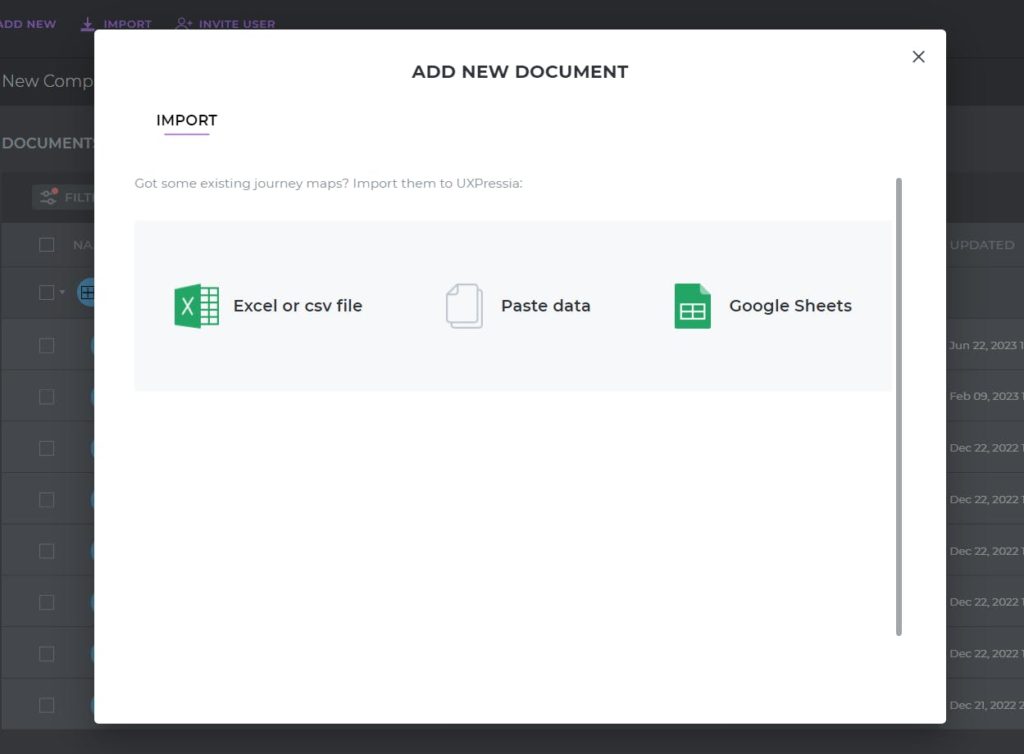
Task: Select Google Sheets import option
Action: pyautogui.click(x=763, y=306)
